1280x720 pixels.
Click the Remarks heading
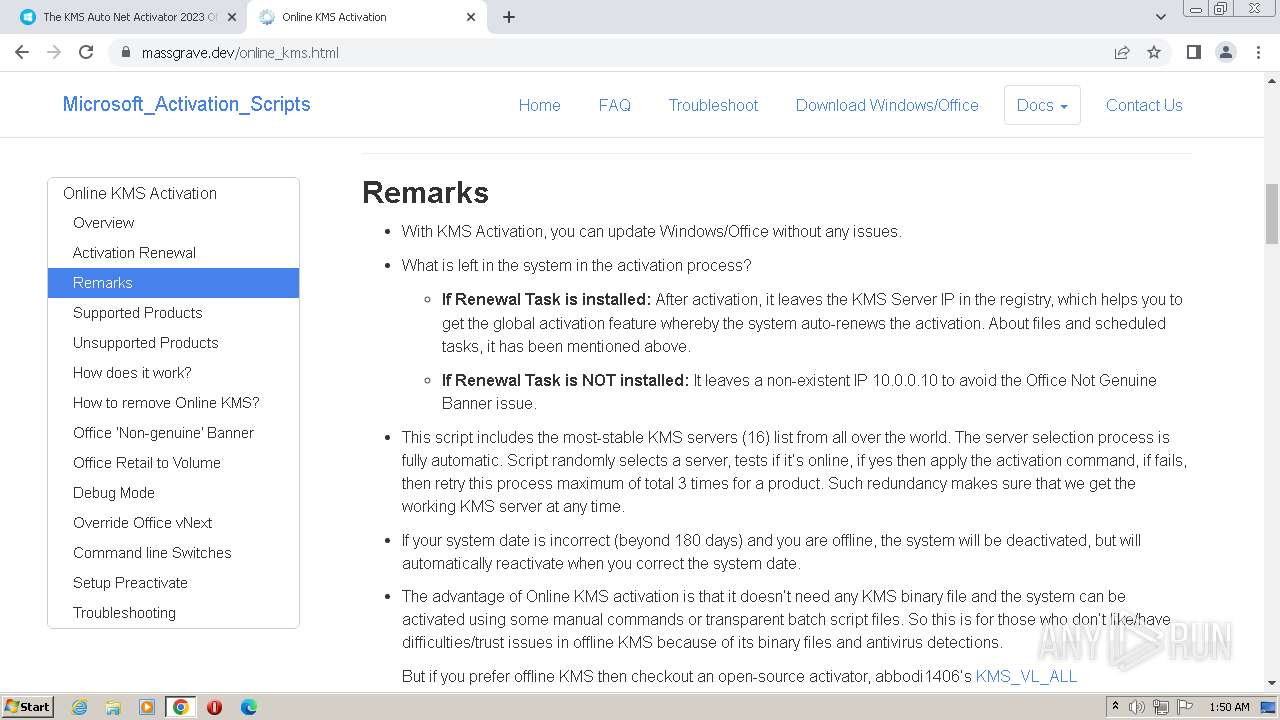(x=425, y=192)
